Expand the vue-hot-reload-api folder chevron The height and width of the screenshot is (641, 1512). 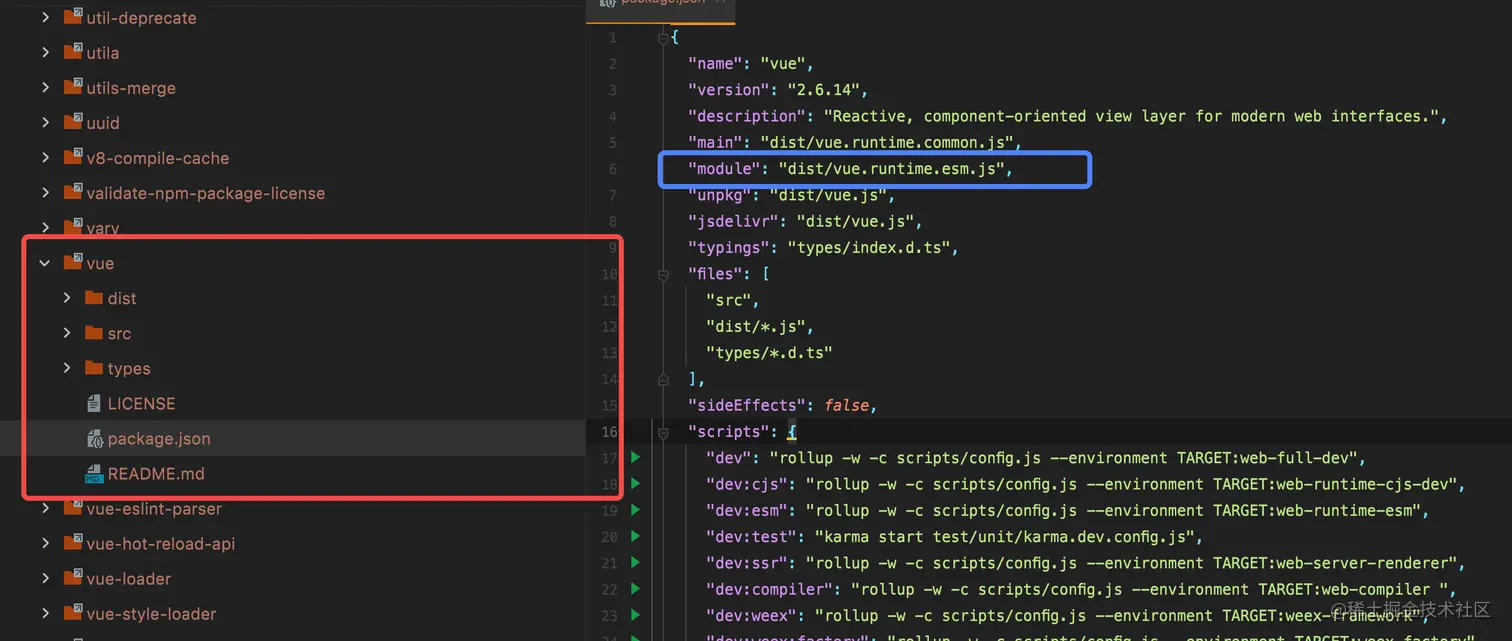(45, 544)
